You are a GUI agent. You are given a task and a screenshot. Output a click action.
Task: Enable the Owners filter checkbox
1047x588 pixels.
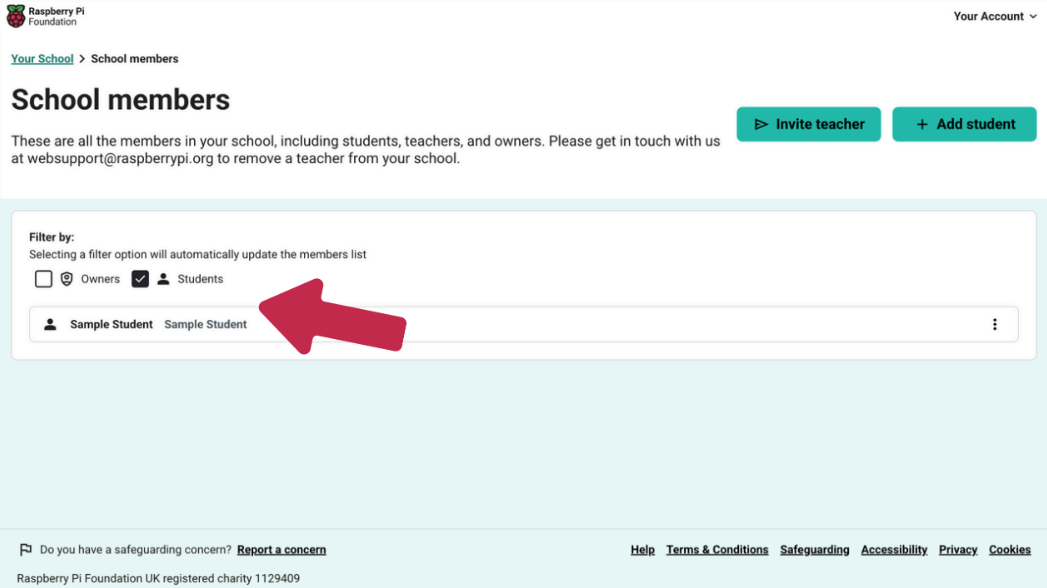43,279
